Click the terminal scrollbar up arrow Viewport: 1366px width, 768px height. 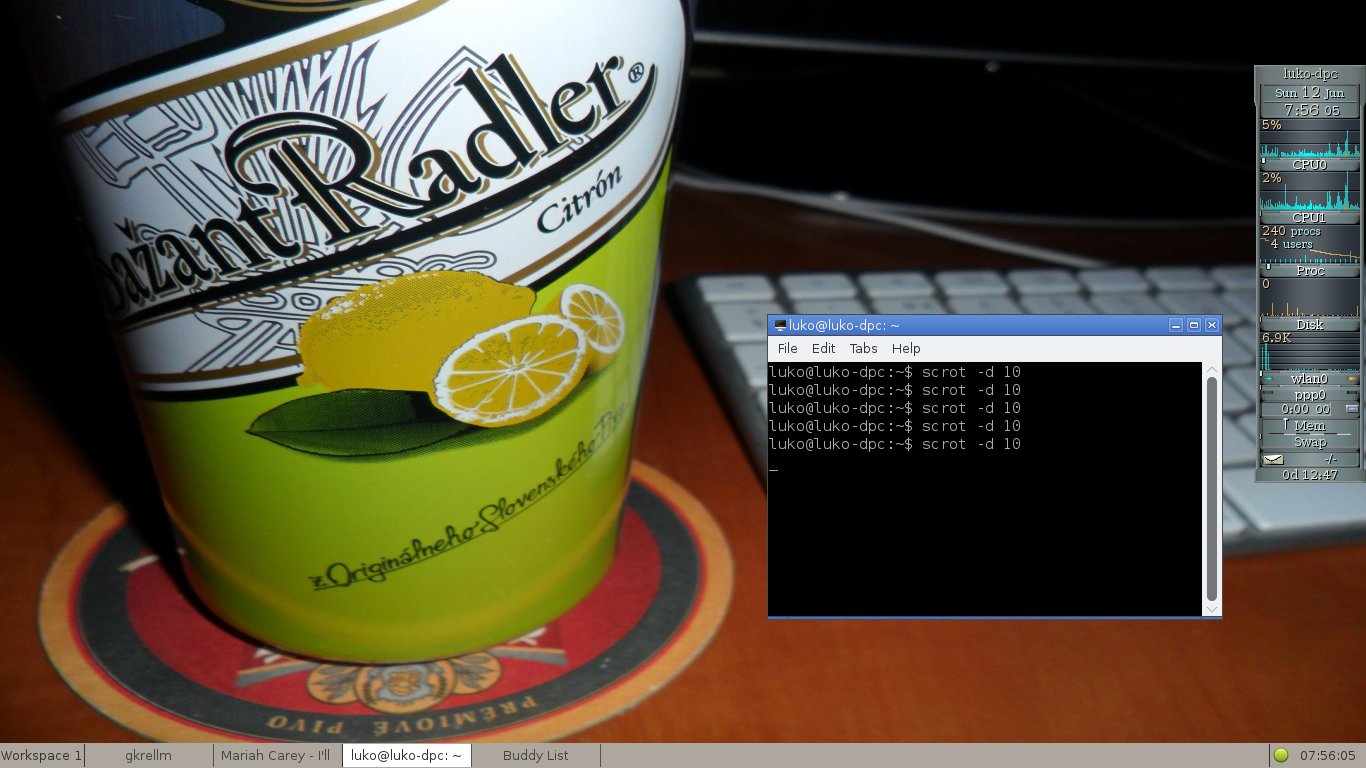[1212, 369]
